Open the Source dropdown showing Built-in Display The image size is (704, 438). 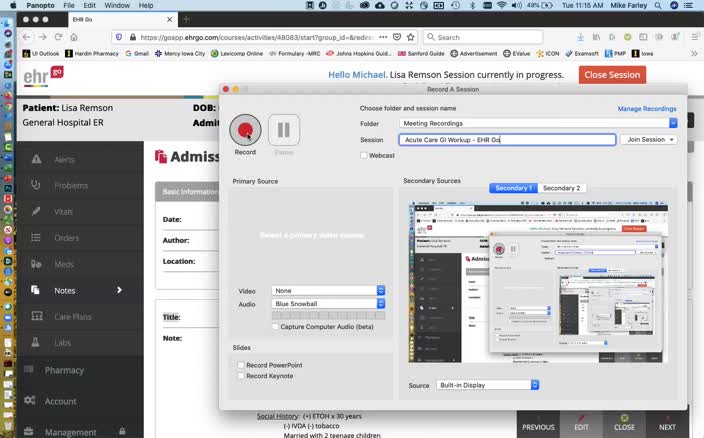[x=487, y=385]
